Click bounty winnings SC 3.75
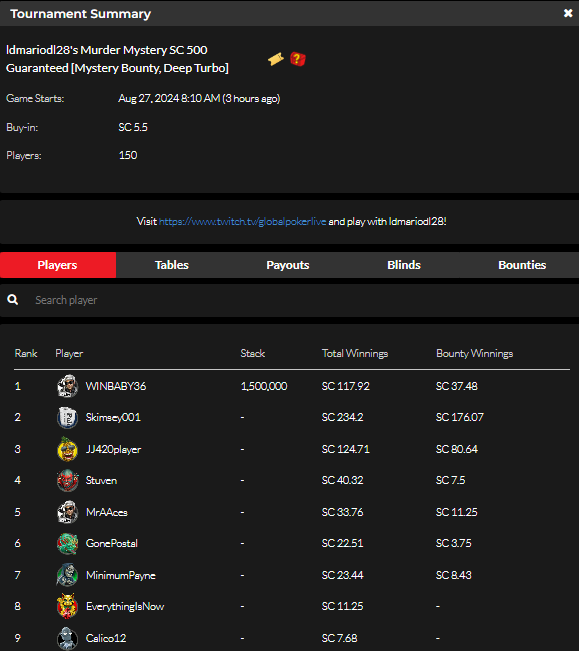 click(x=454, y=543)
